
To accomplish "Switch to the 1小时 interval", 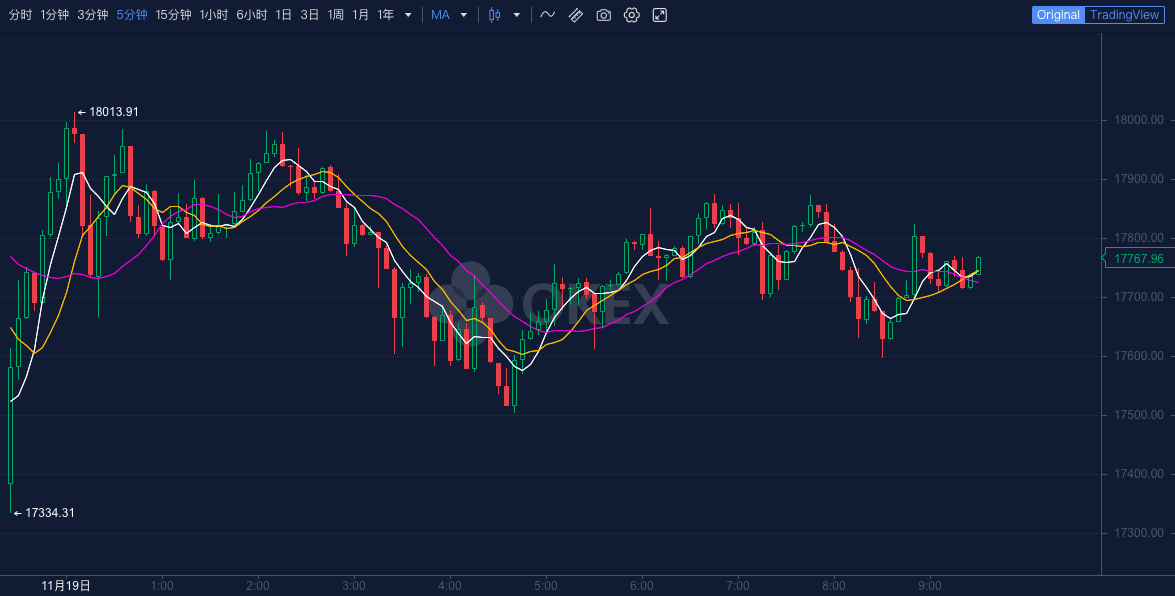I will point(214,15).
